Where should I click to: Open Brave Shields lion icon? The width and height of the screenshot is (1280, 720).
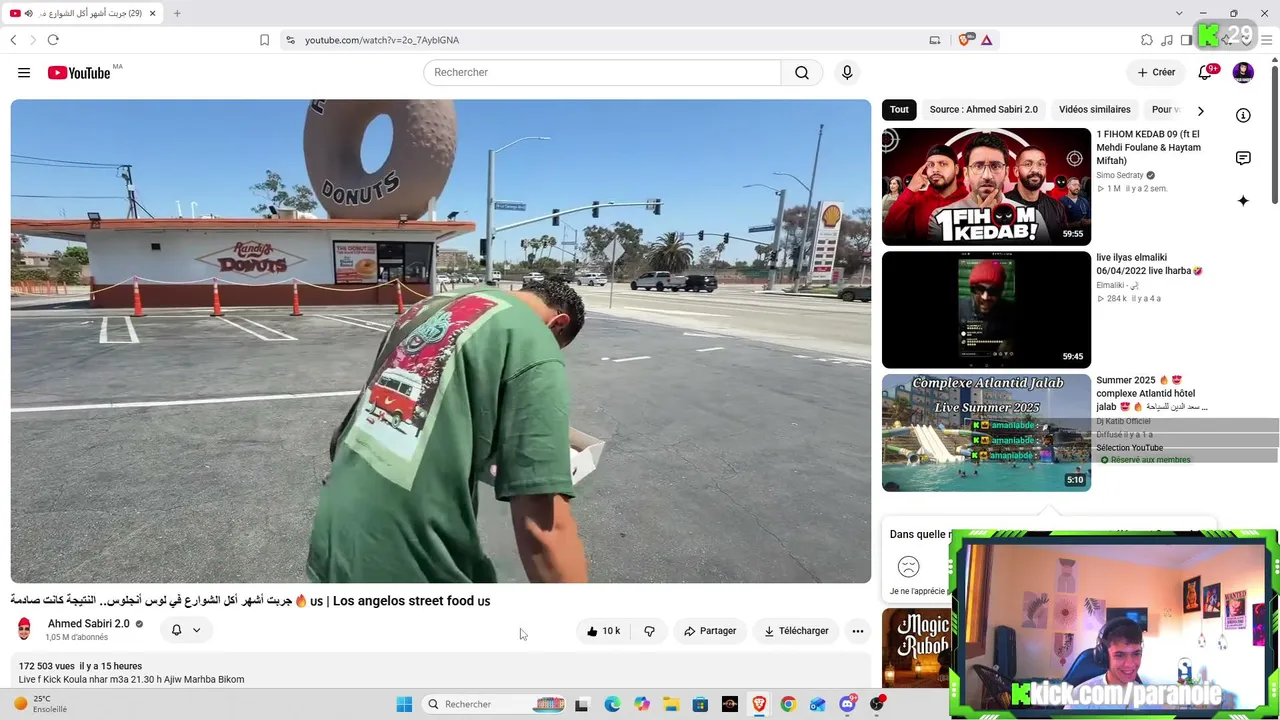(x=964, y=40)
